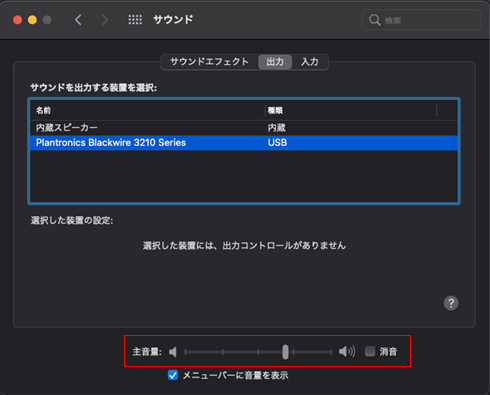Click the 内蔵 type cell
The height and width of the screenshot is (395, 490).
(277, 128)
